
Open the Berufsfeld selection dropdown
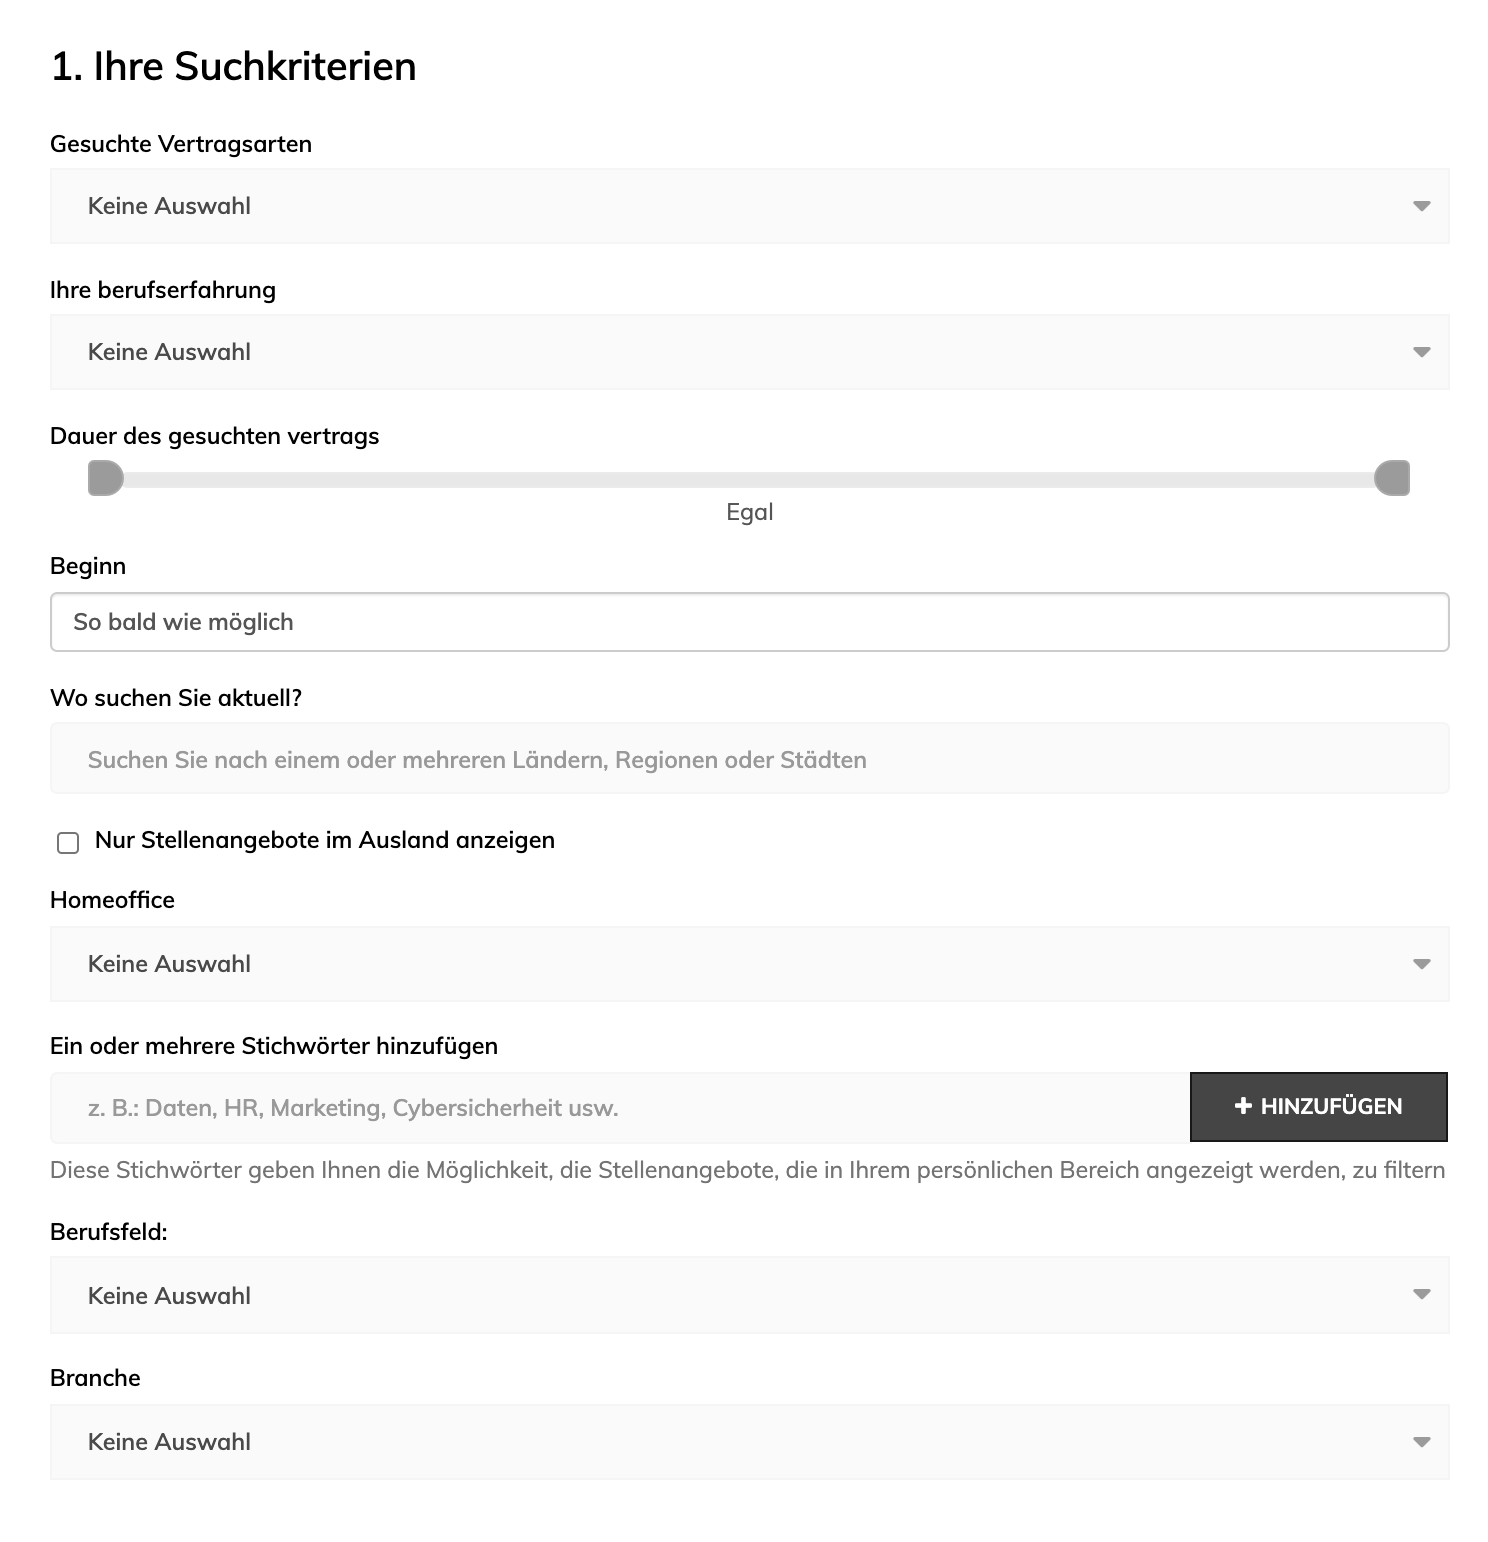[x=749, y=1295]
